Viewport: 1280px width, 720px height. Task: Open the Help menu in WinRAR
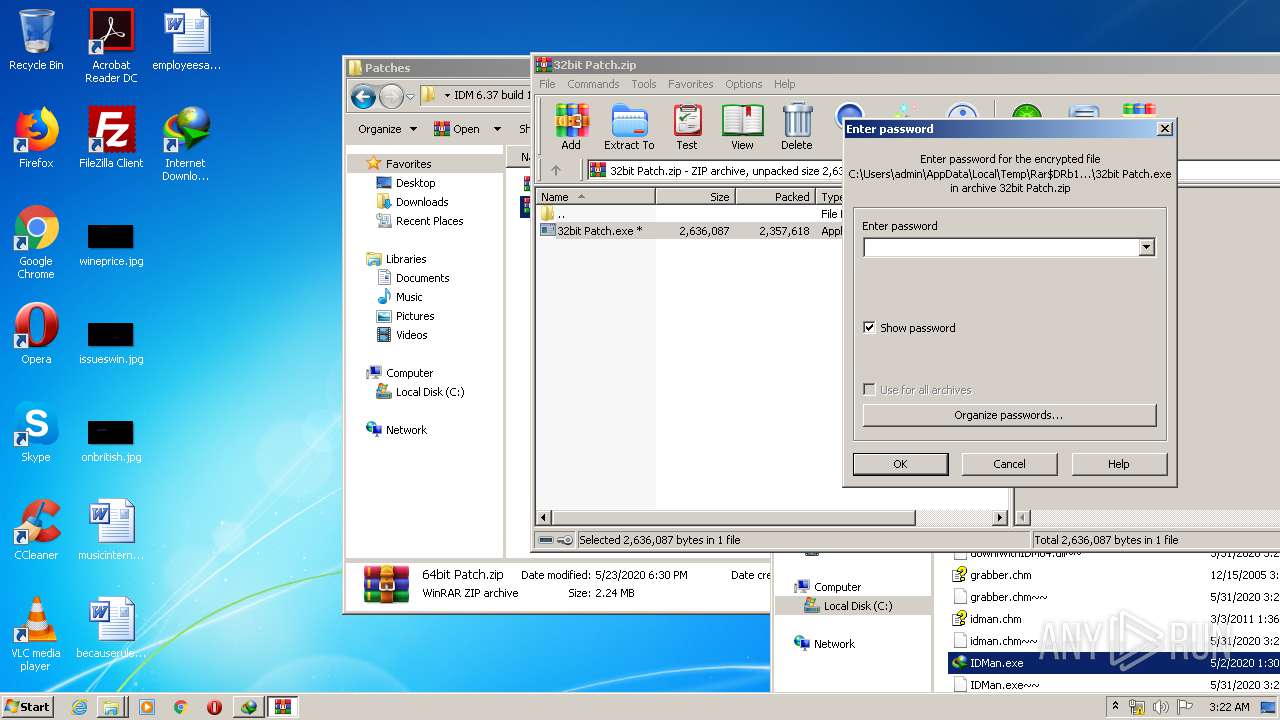click(785, 84)
